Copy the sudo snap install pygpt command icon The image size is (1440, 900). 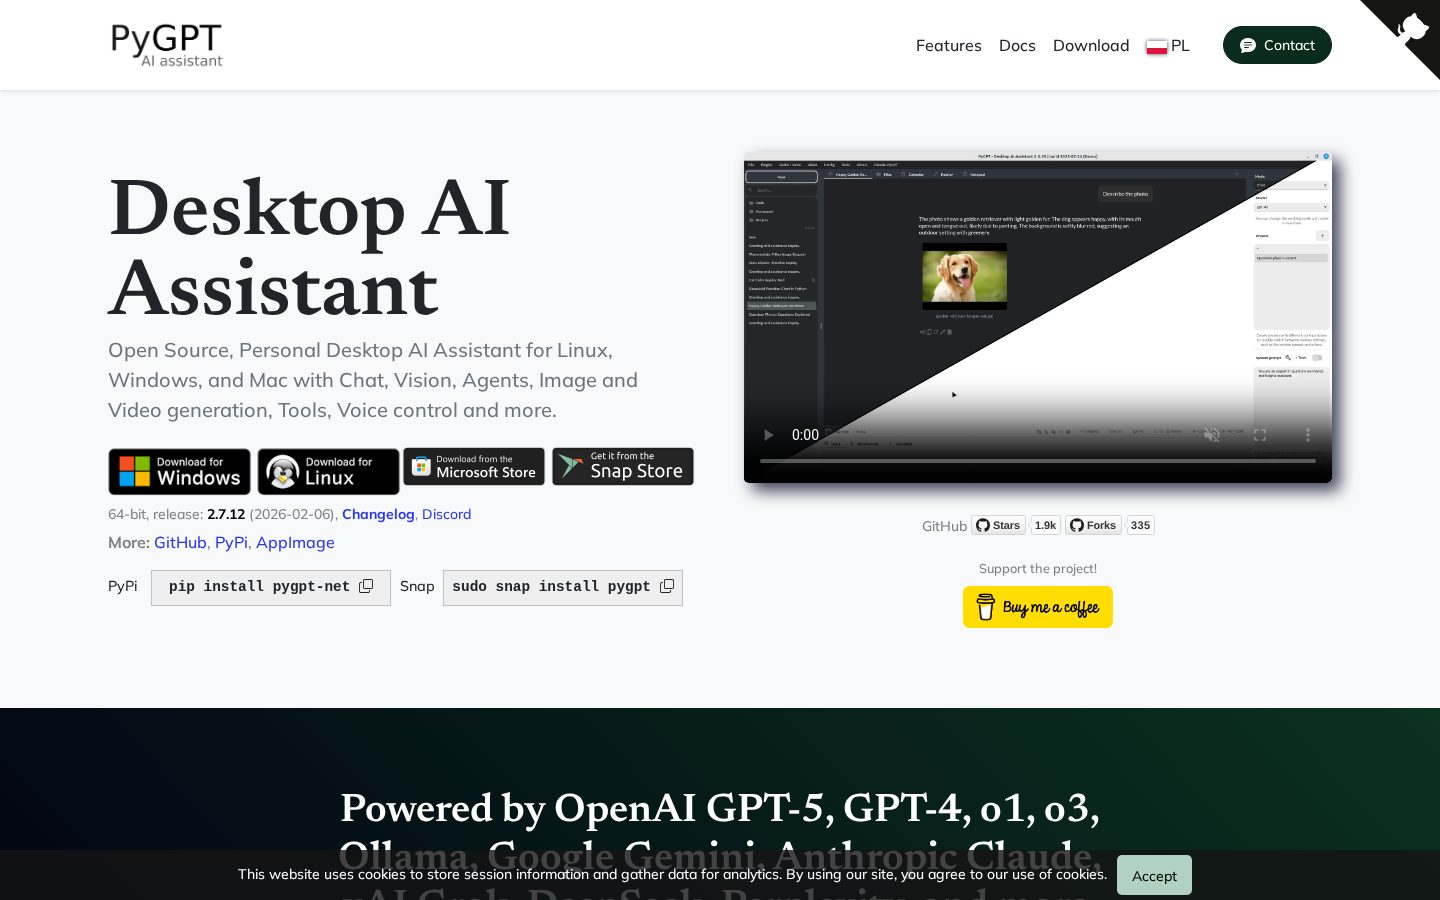(x=667, y=586)
